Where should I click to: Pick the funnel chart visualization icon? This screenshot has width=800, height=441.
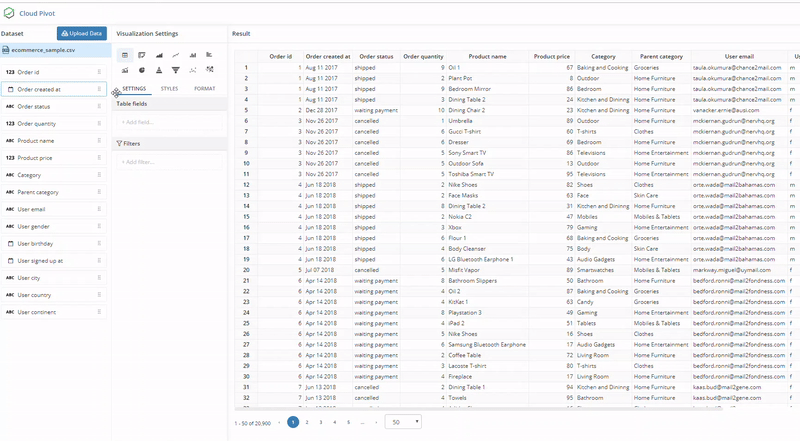pos(175,70)
